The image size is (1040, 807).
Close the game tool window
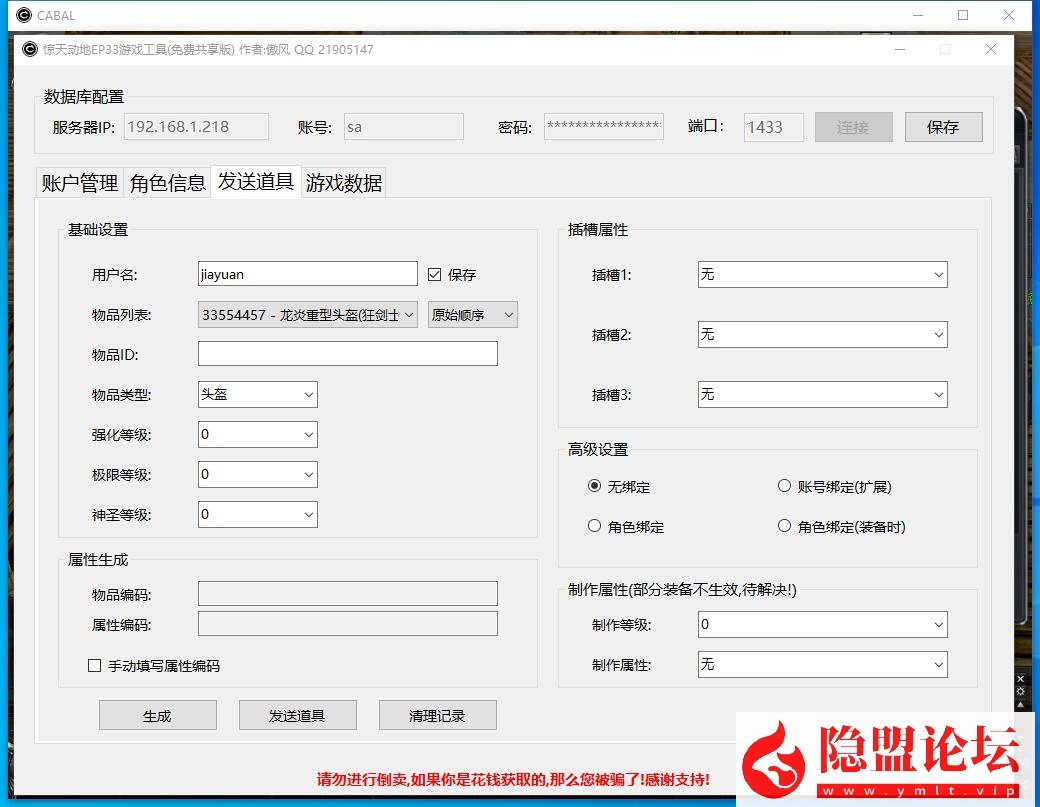click(x=991, y=49)
